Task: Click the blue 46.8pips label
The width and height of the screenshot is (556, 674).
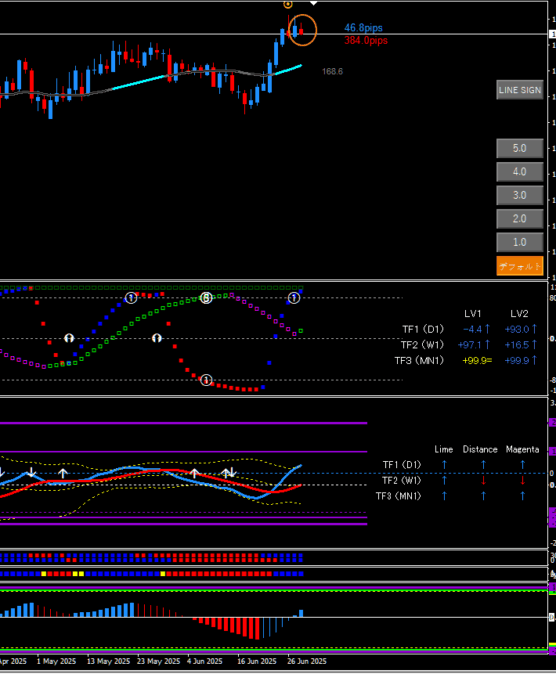Action: point(363,28)
